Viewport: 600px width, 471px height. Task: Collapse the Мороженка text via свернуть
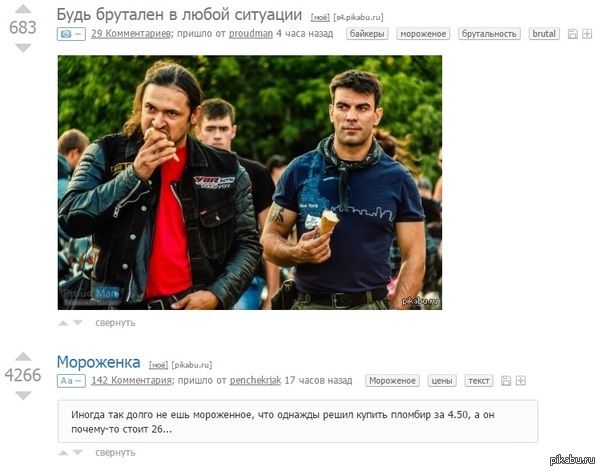tap(115, 453)
